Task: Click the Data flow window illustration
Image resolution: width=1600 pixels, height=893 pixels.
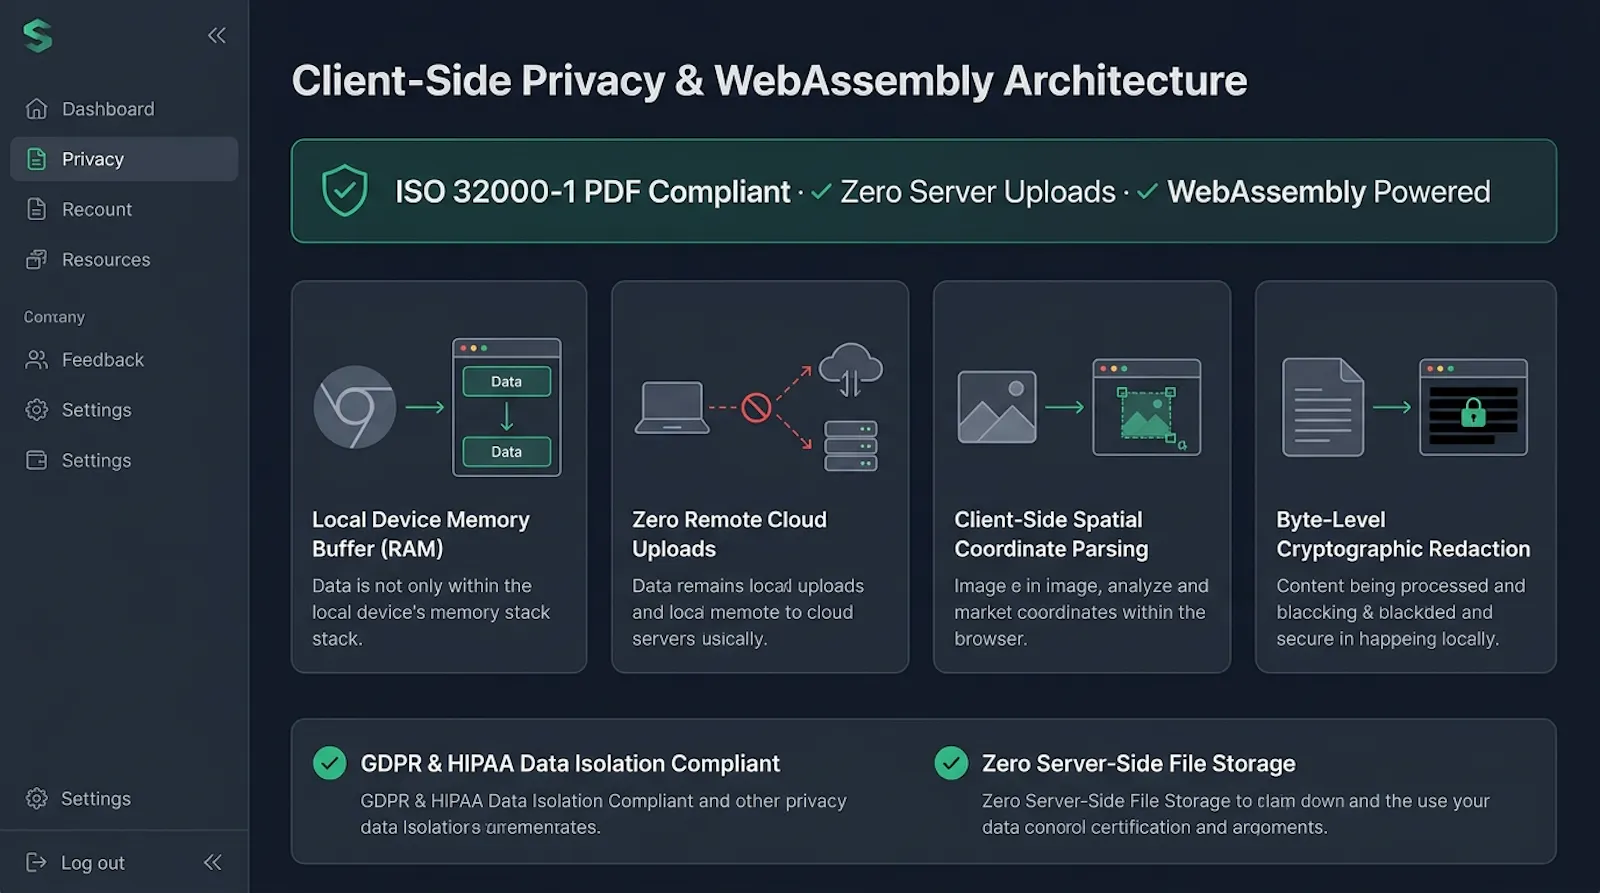Action: [x=507, y=407]
